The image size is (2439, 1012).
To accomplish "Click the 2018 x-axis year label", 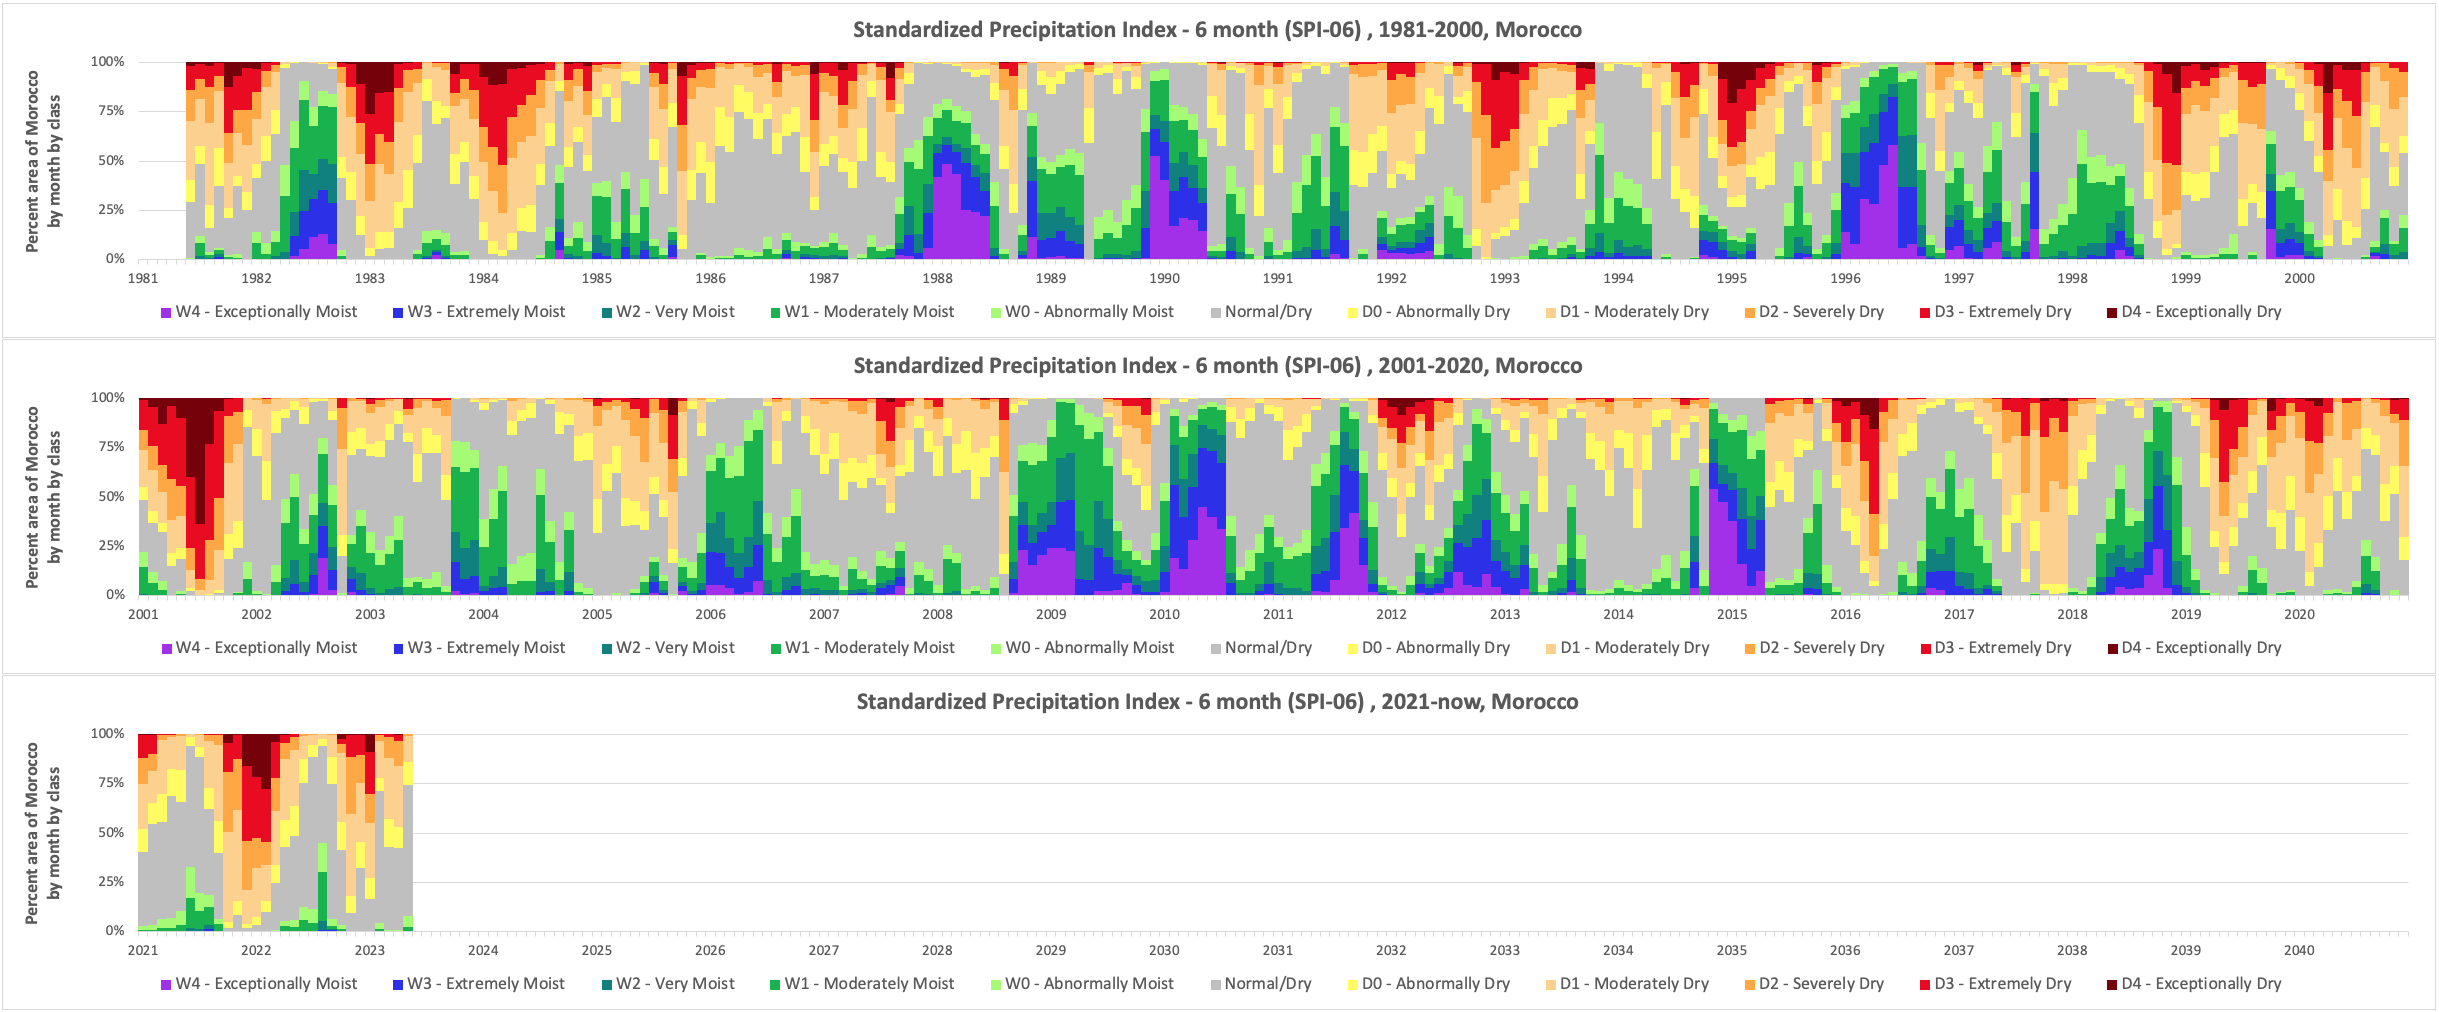I will click(x=2072, y=615).
